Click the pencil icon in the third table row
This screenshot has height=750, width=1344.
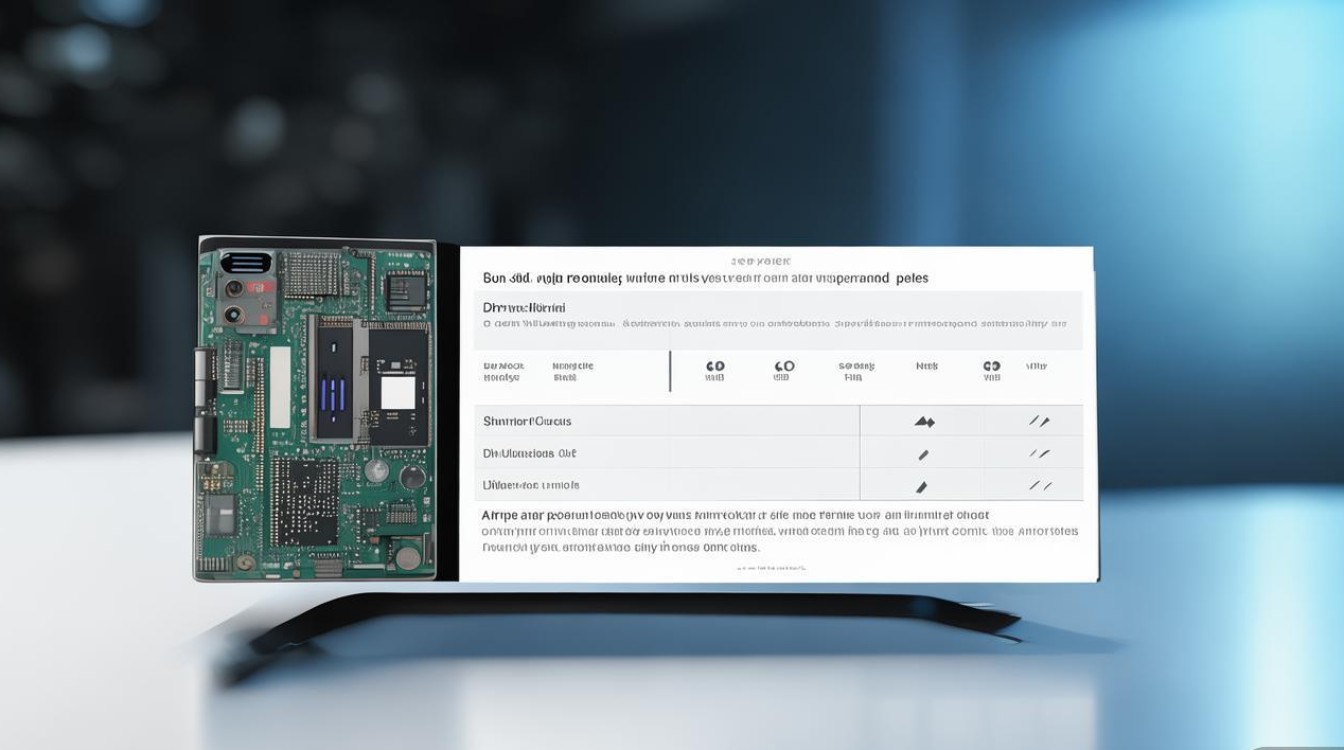click(922, 487)
